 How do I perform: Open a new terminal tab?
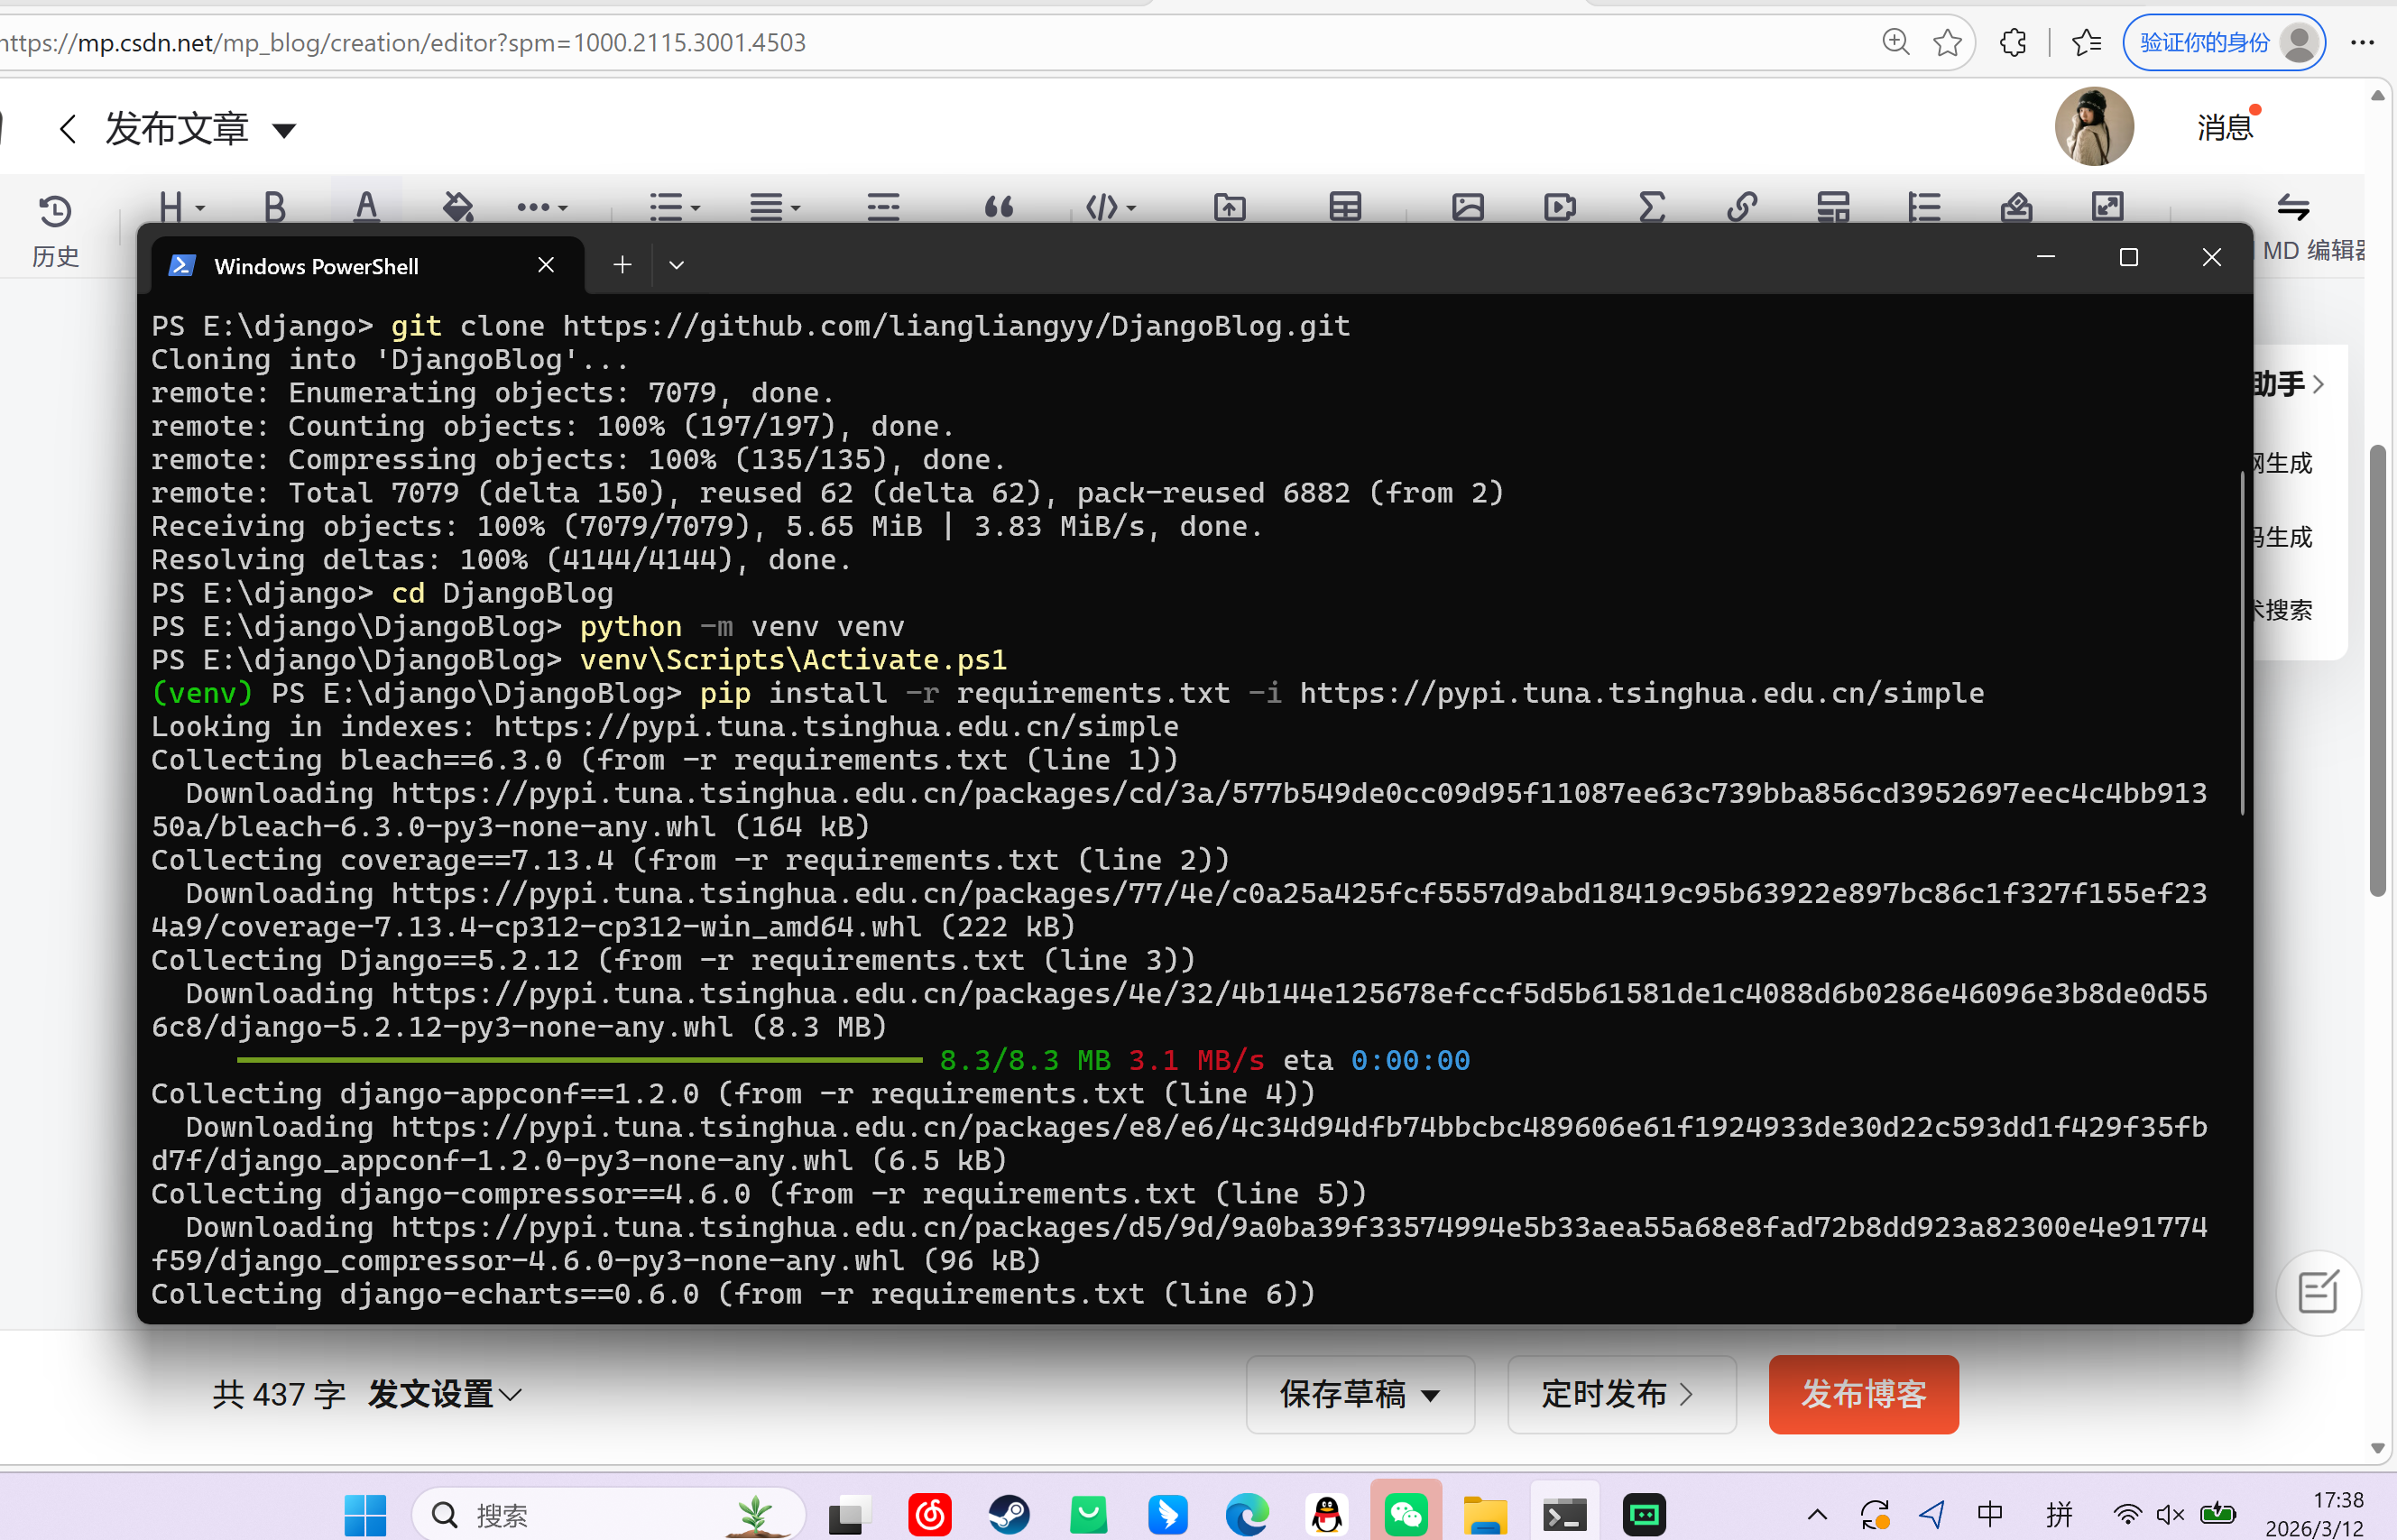point(622,265)
